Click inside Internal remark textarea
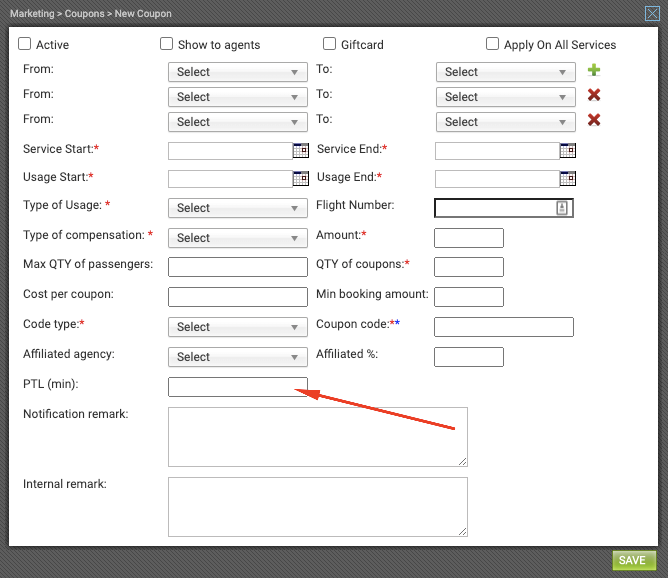The width and height of the screenshot is (668, 578). pyautogui.click(x=318, y=507)
